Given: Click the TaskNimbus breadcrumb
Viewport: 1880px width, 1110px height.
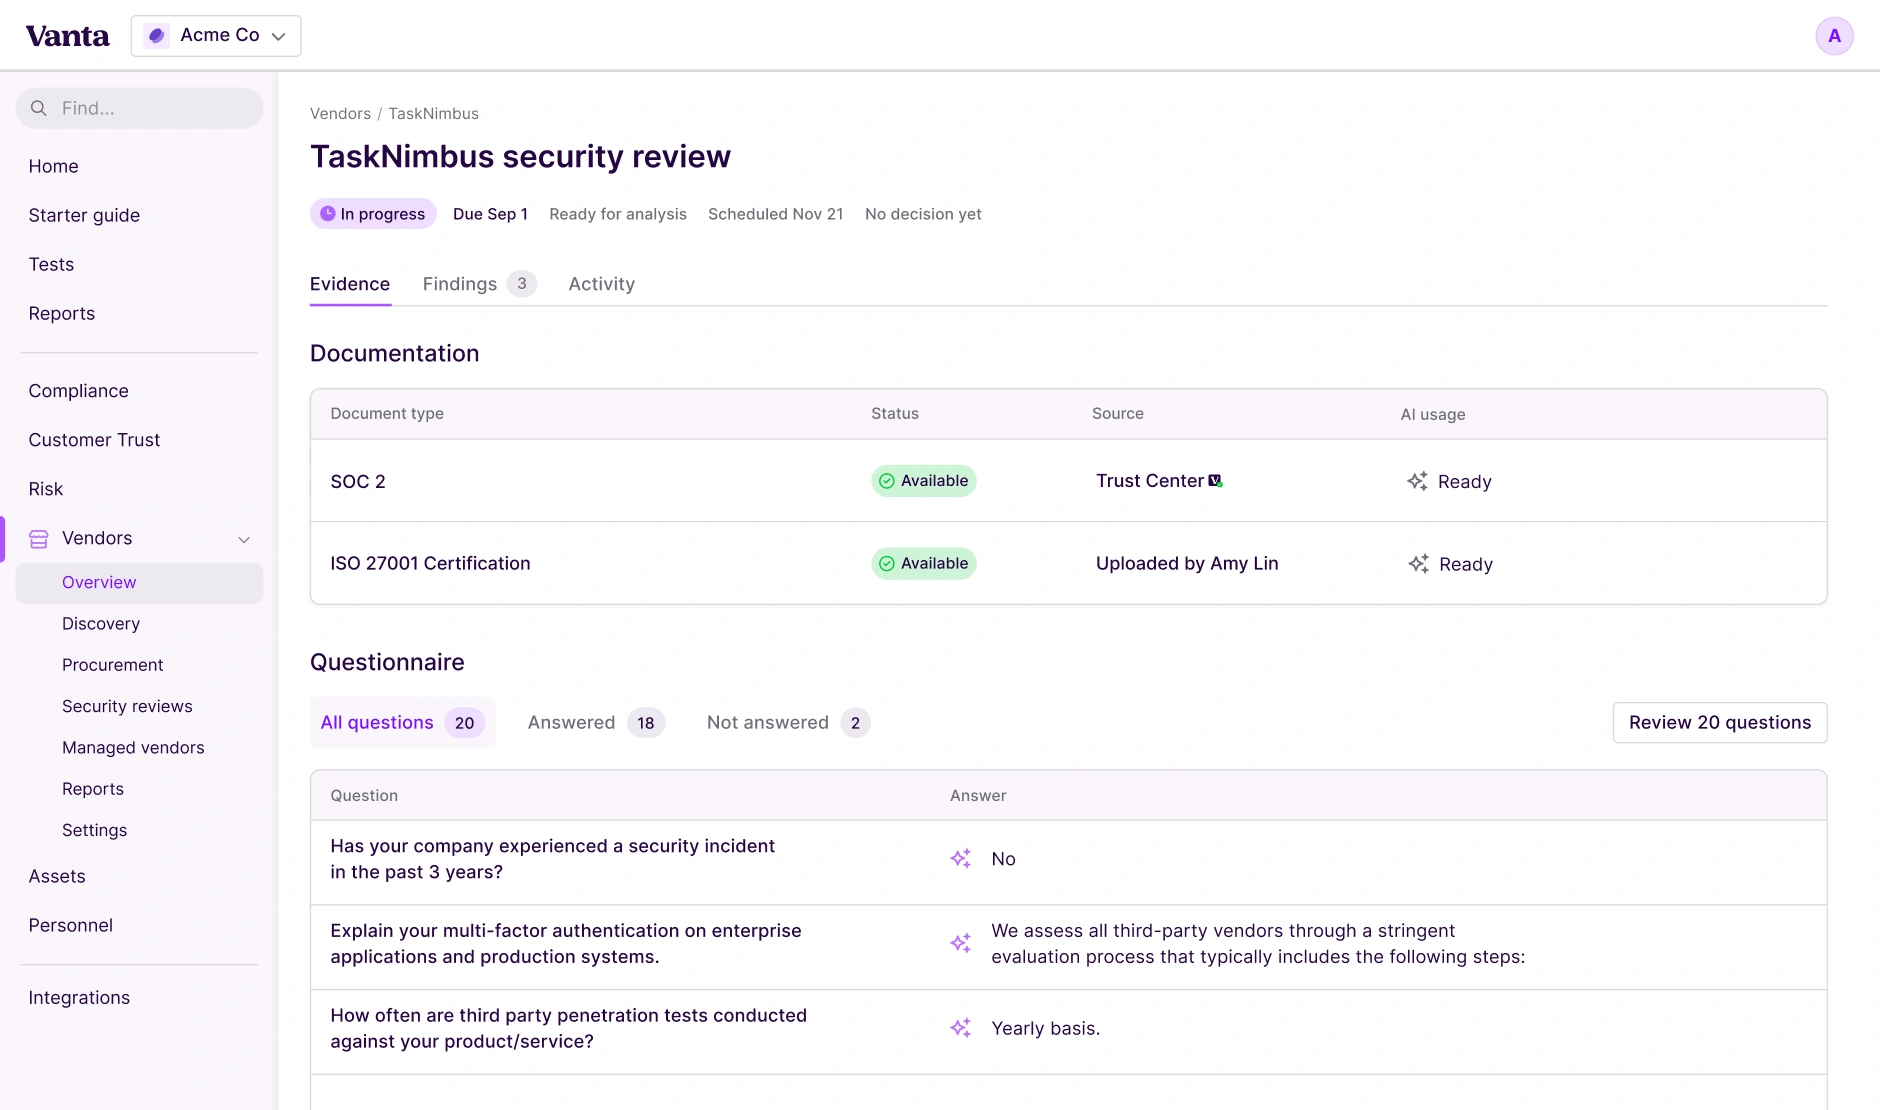Looking at the screenshot, I should (x=433, y=114).
